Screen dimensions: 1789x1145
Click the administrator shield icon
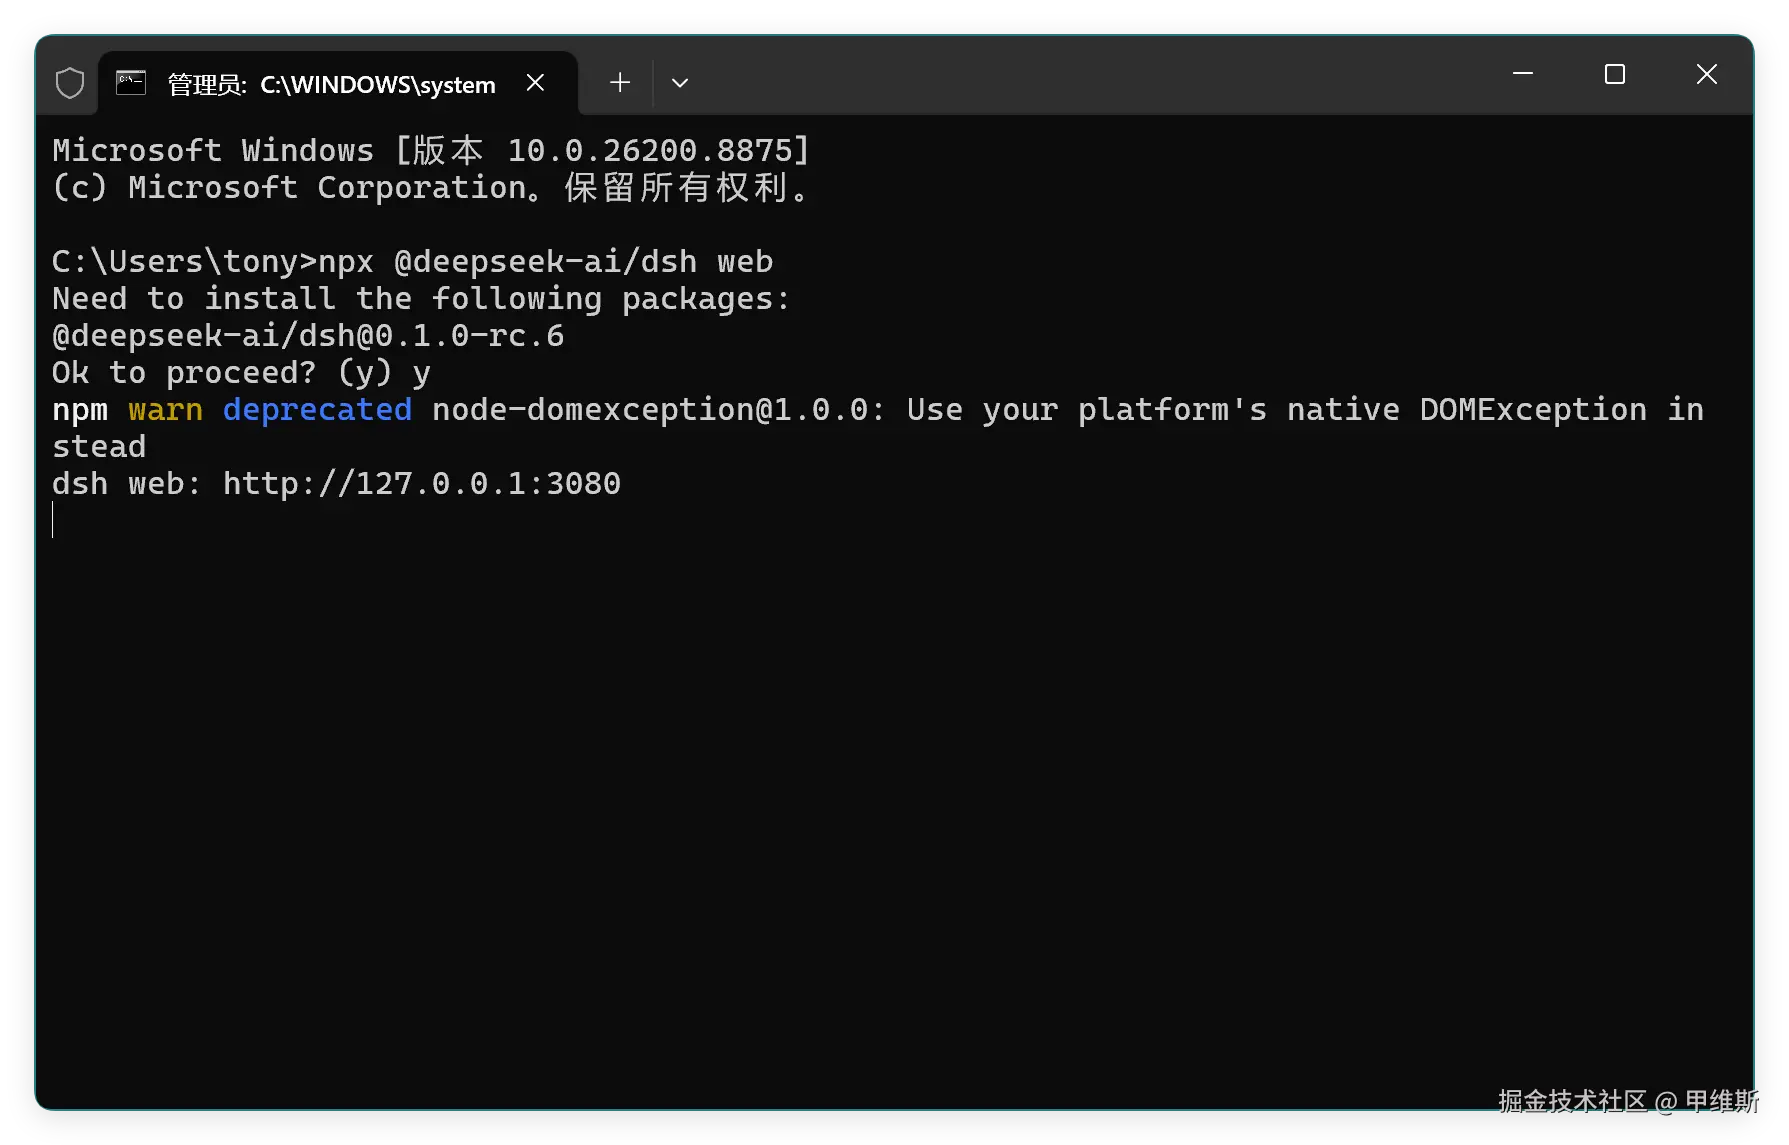70,83
